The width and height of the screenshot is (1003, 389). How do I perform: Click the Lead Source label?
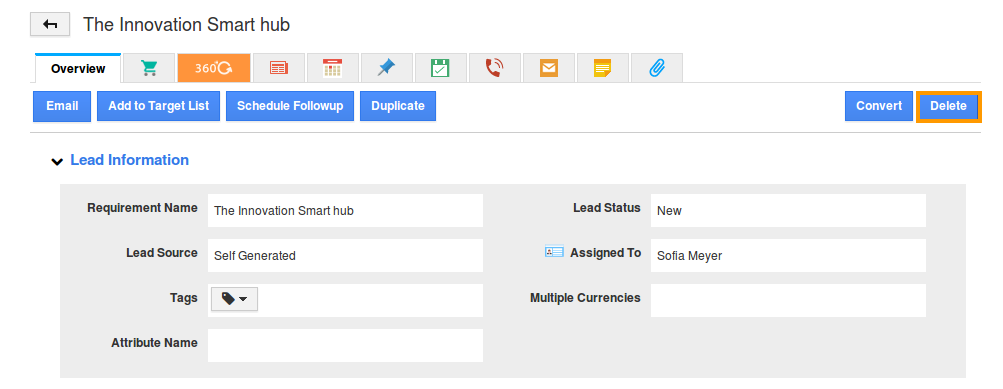(x=162, y=253)
